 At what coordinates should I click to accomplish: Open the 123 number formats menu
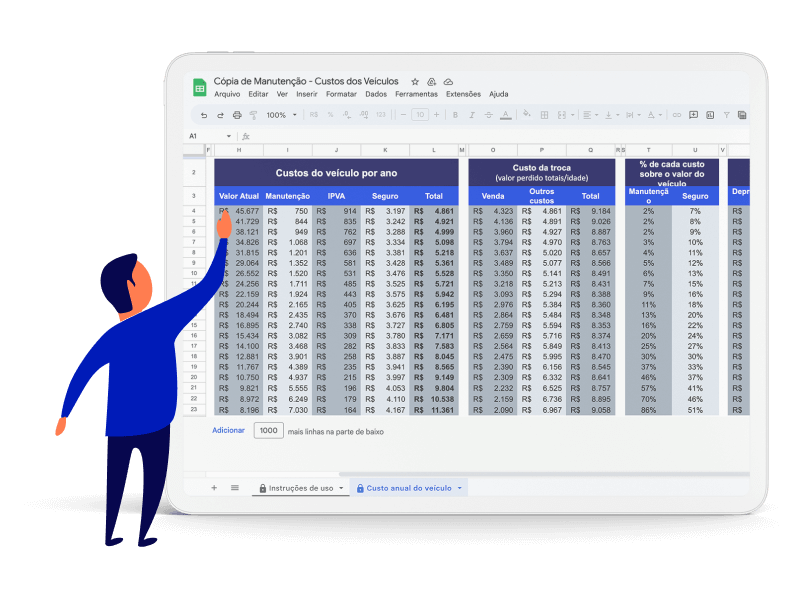point(381,115)
